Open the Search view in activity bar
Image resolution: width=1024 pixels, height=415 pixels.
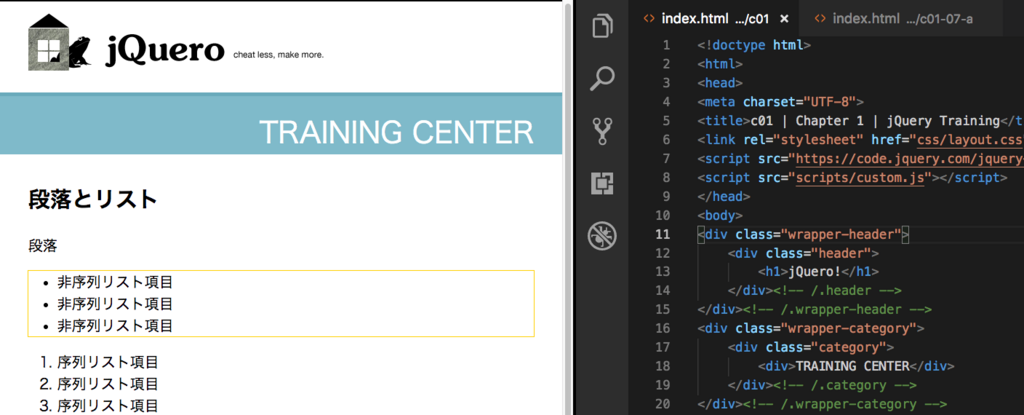[x=602, y=79]
